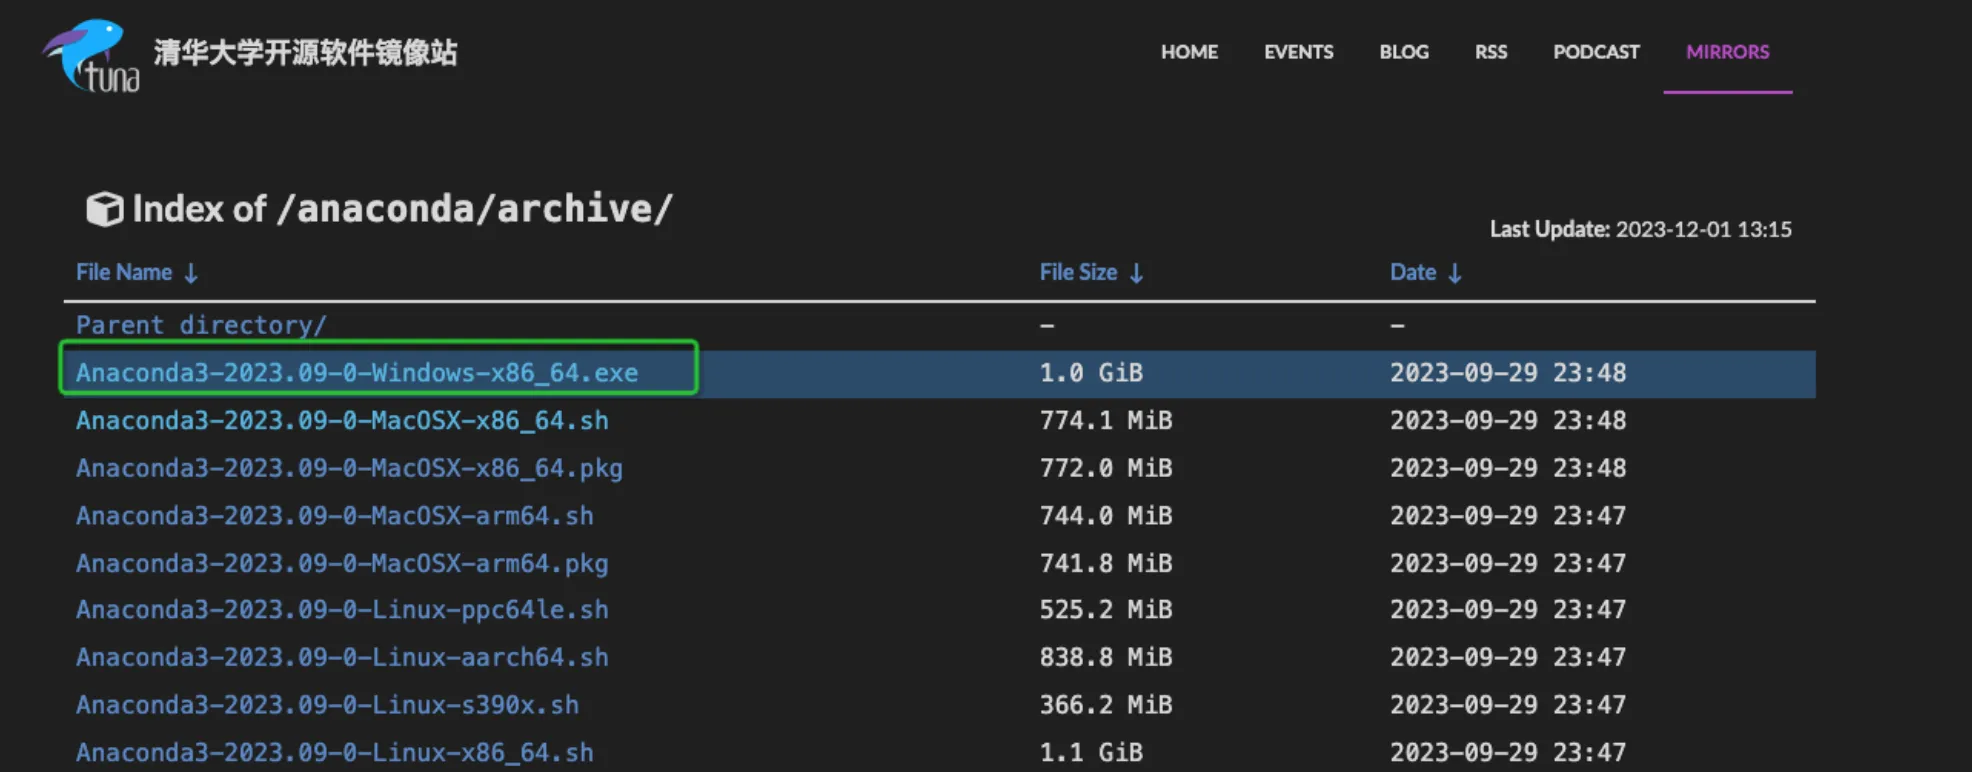Open PODCAST from top navigation
The width and height of the screenshot is (1972, 772).
pyautogui.click(x=1596, y=52)
